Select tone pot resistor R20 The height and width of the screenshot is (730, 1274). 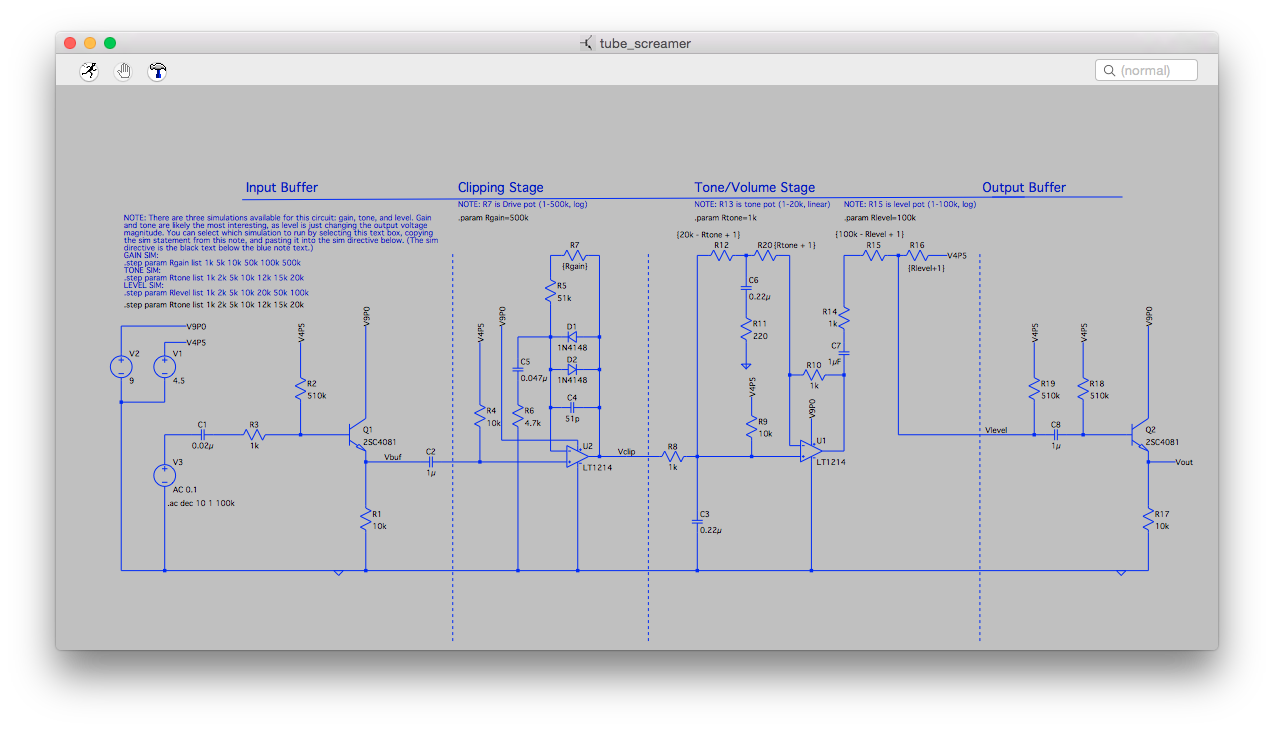click(765, 254)
